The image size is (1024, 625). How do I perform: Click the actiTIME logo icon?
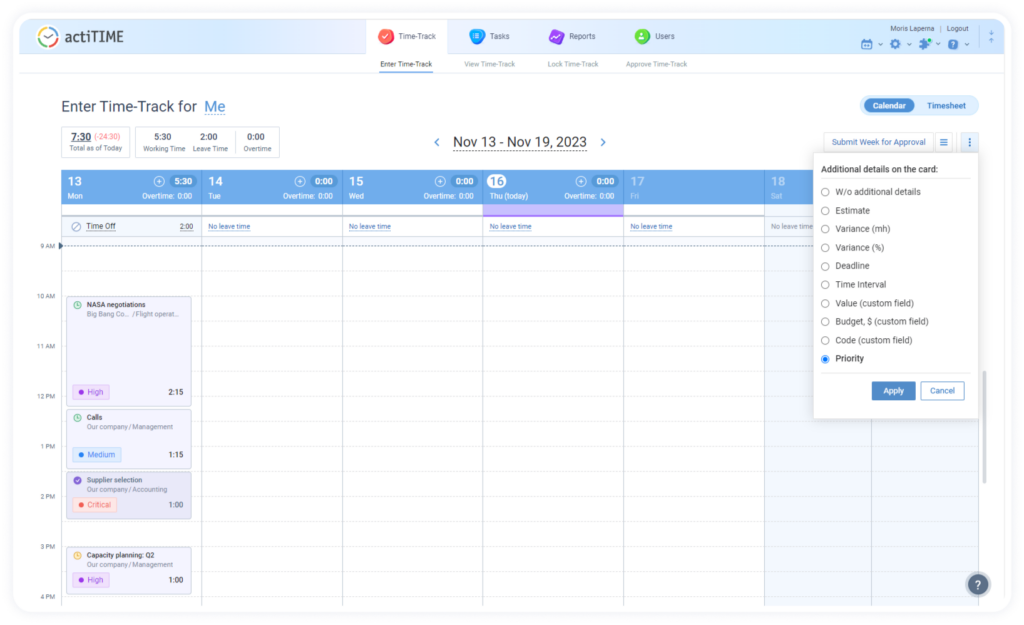(x=48, y=37)
